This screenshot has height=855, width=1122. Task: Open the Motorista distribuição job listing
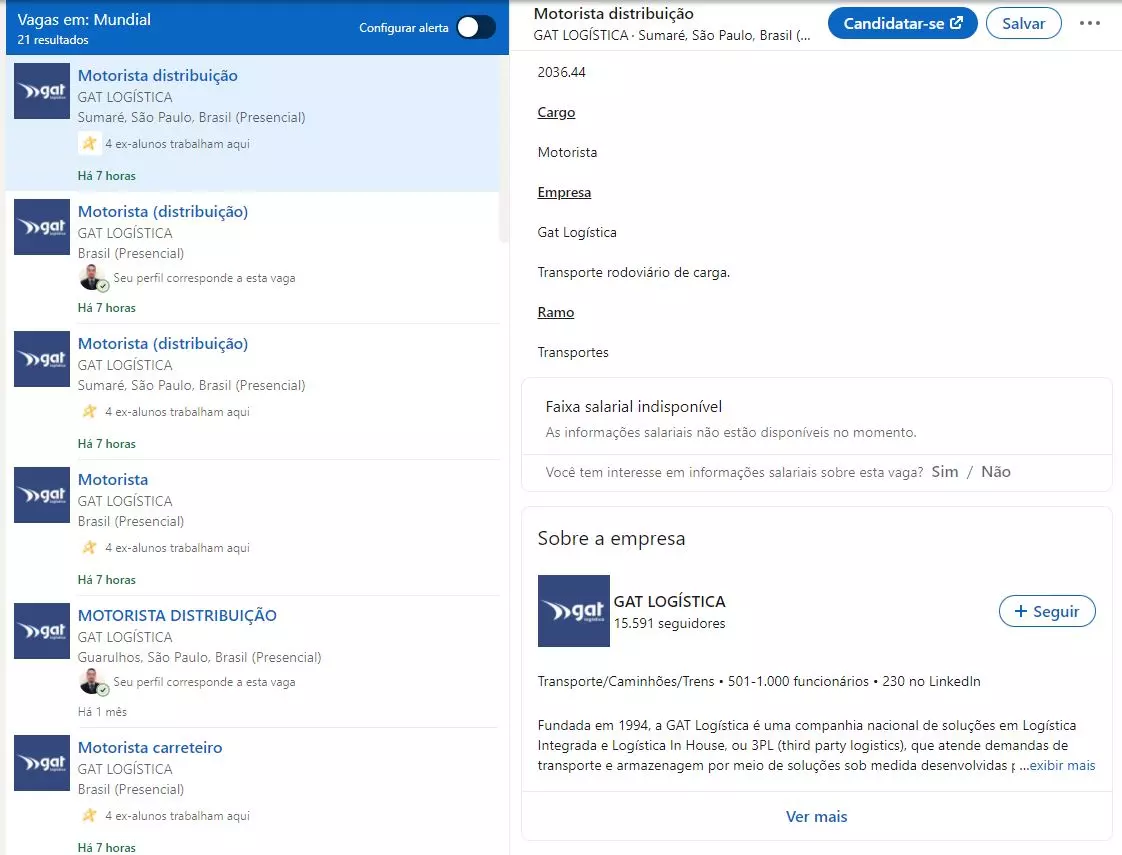(x=157, y=75)
